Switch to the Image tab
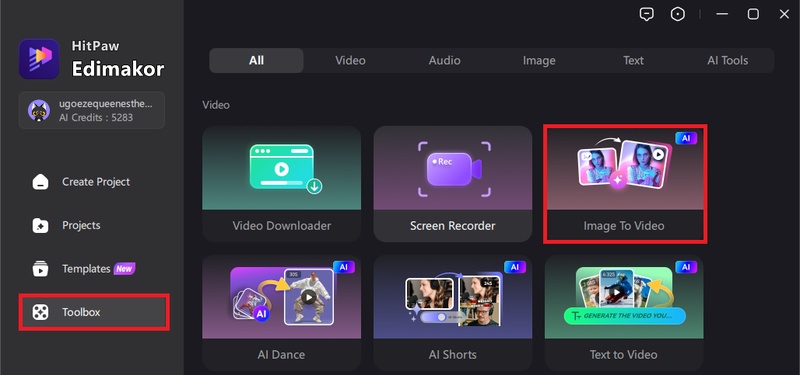800x375 pixels. 539,61
